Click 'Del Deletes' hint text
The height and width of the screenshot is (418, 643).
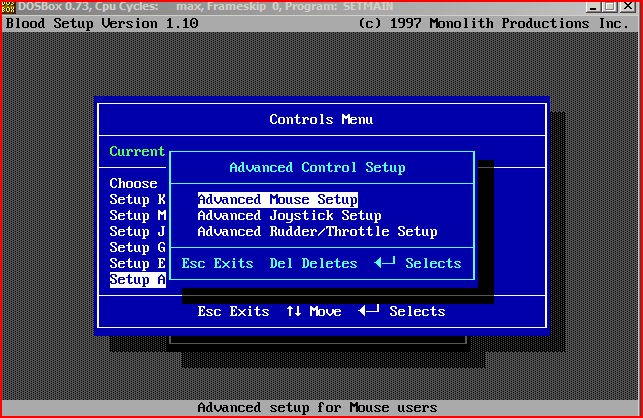pos(313,263)
